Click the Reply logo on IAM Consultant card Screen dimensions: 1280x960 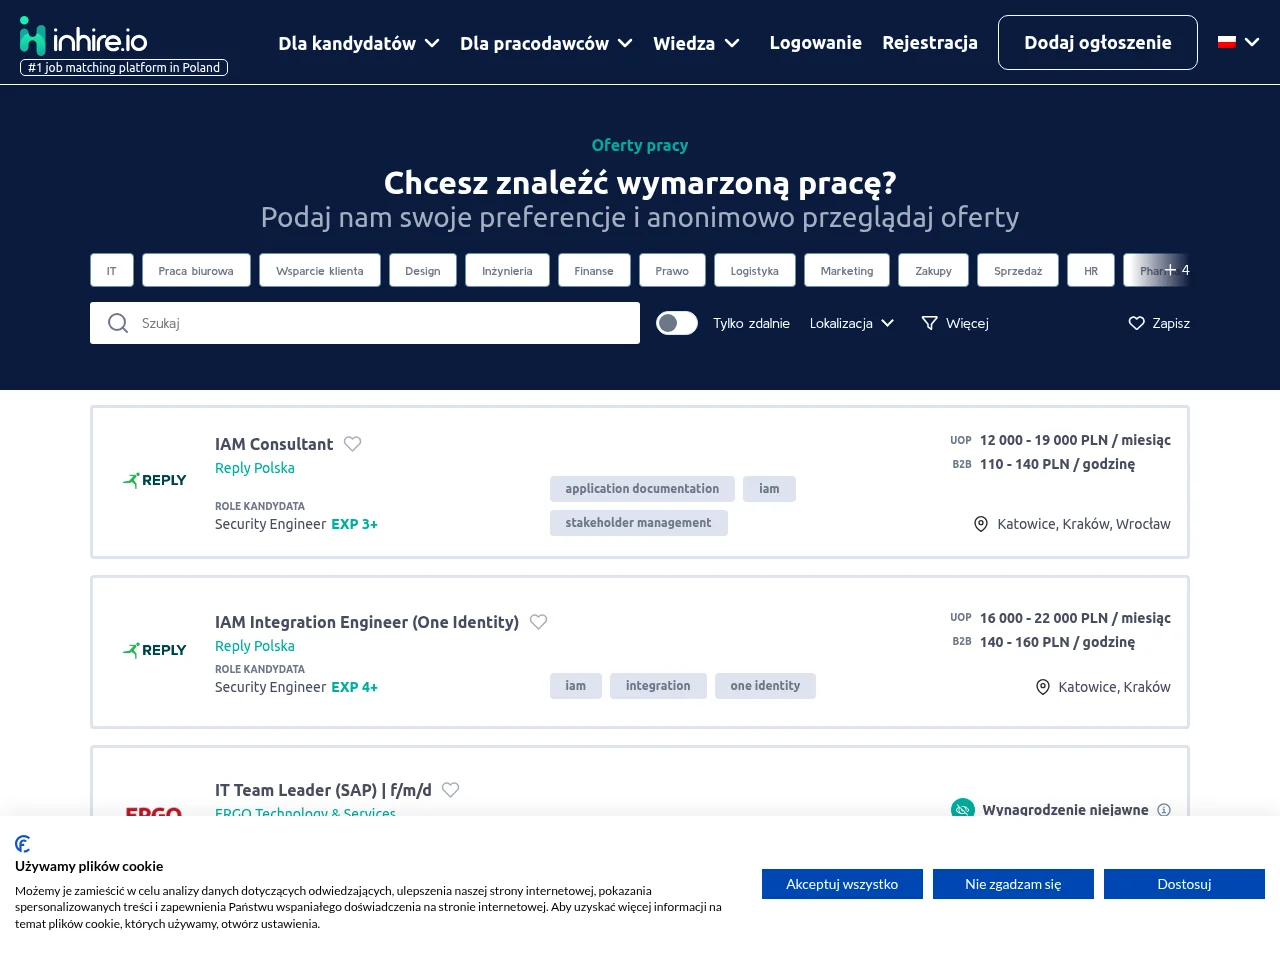155,480
